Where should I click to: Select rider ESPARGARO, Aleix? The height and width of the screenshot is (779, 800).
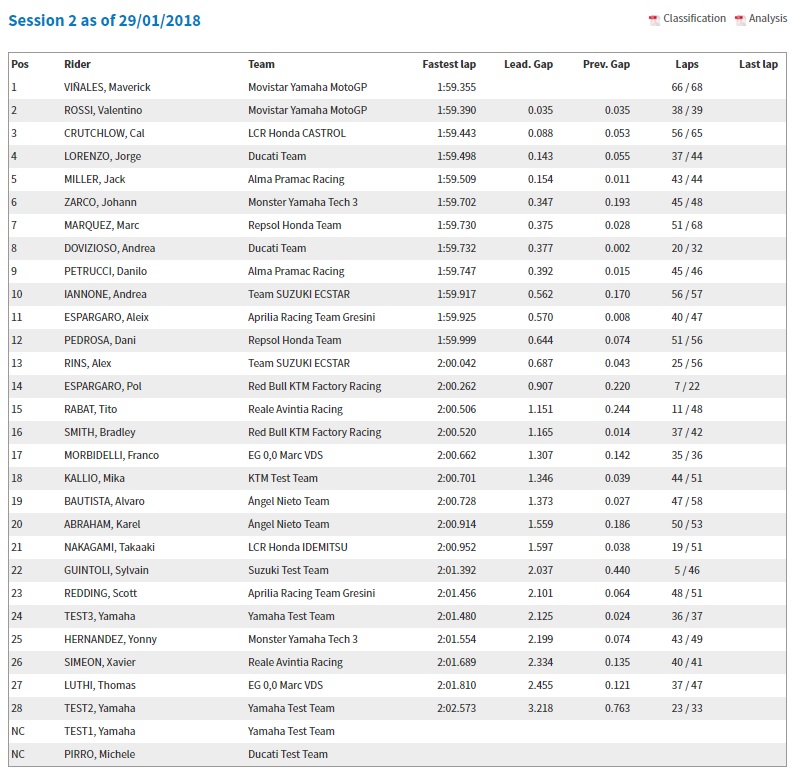click(107, 317)
